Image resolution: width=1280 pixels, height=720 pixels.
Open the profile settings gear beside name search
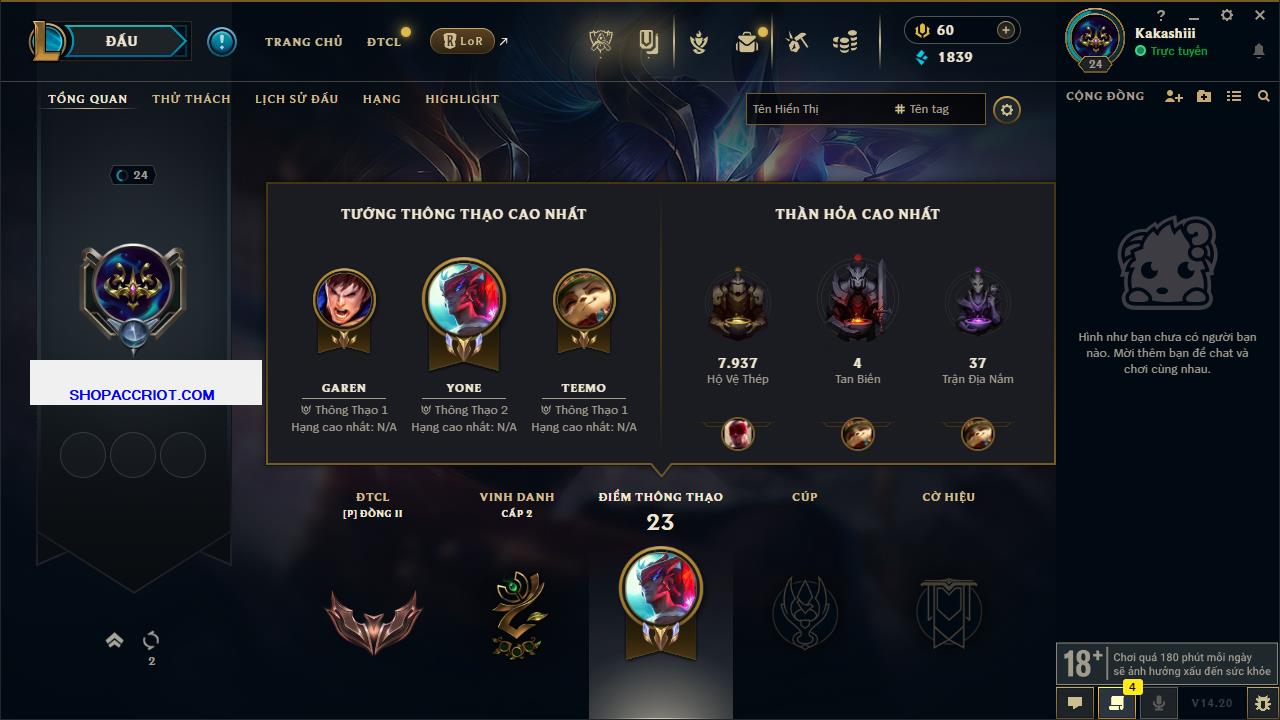click(x=1007, y=110)
